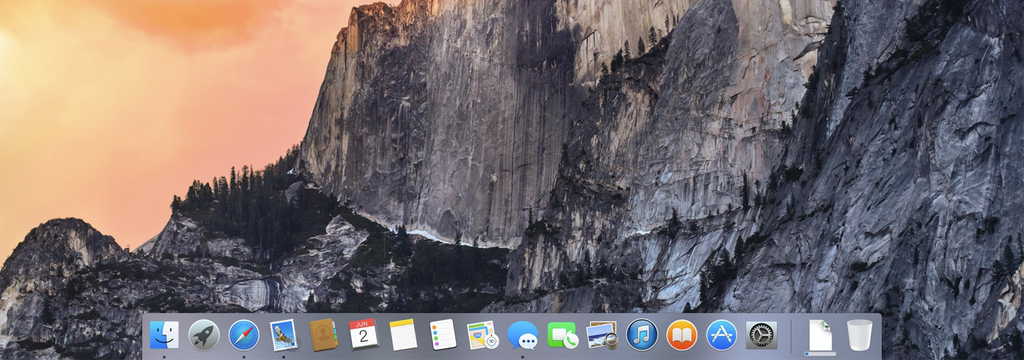Open Messages blue speech bubble icon

[x=522, y=335]
